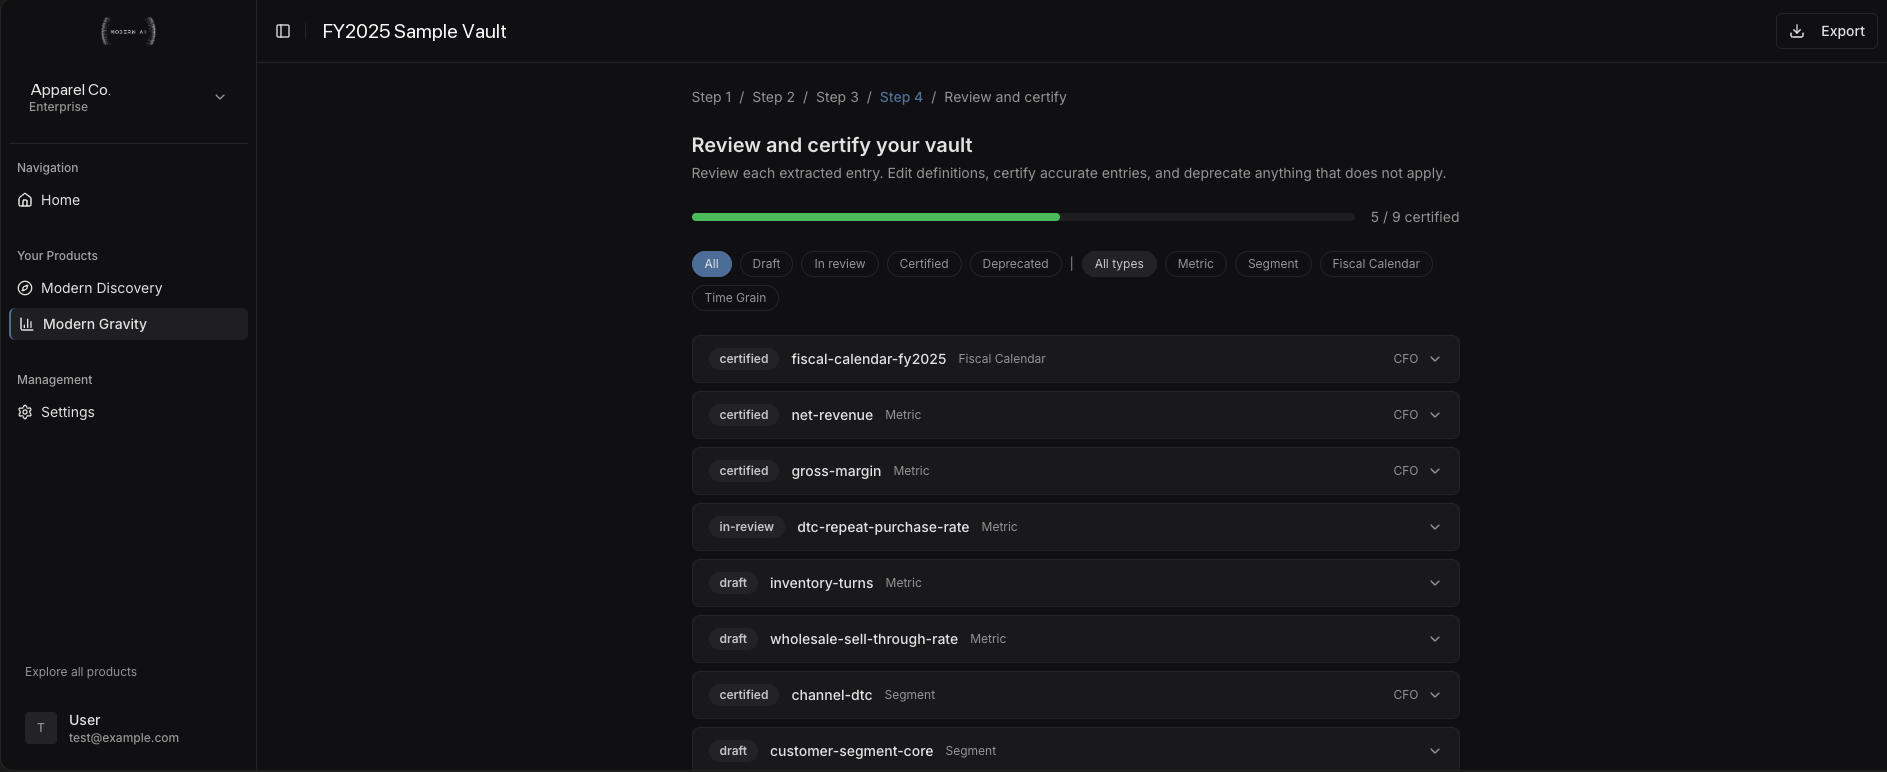The width and height of the screenshot is (1887, 772).
Task: Click the Export button label
Action: 1842,31
